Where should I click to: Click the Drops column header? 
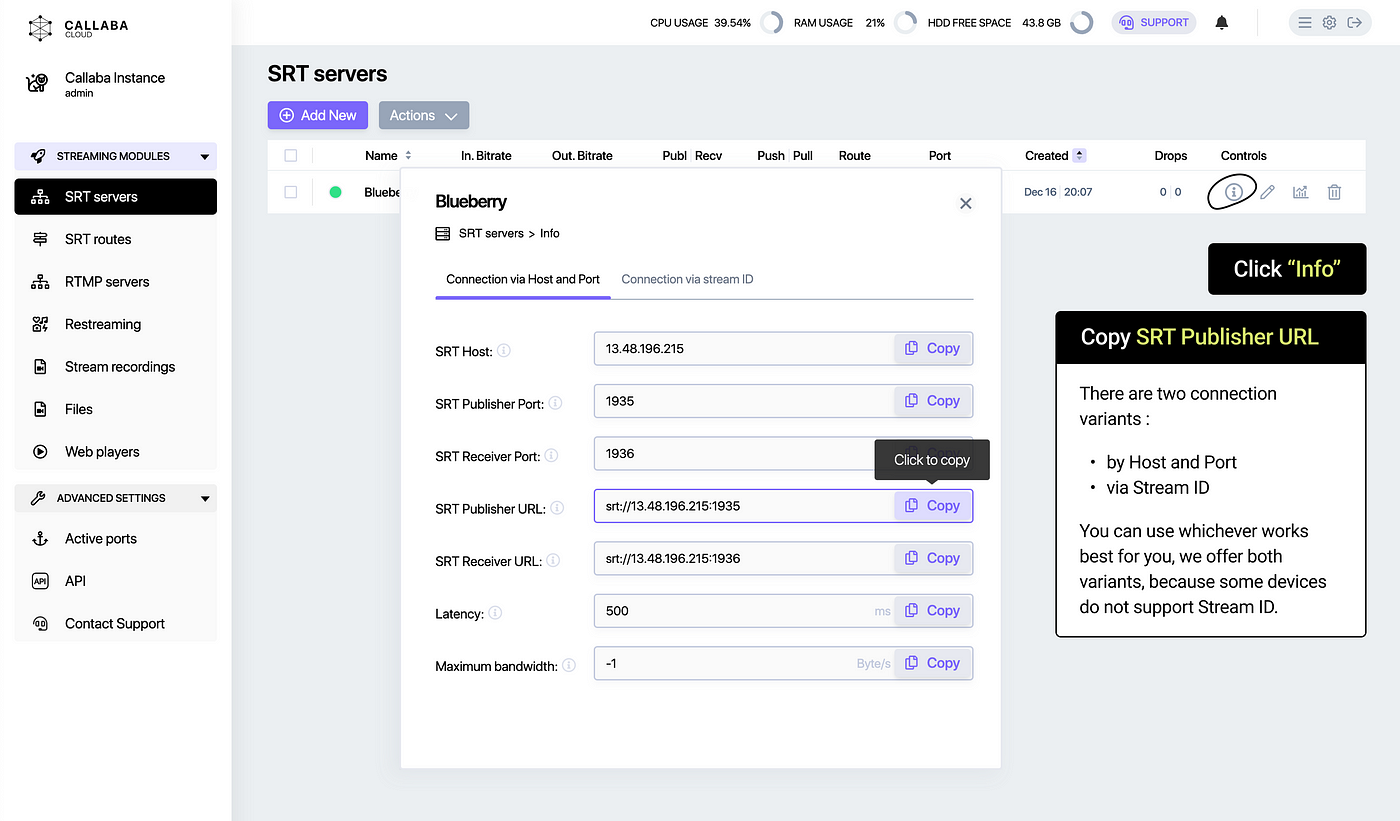pos(1170,156)
